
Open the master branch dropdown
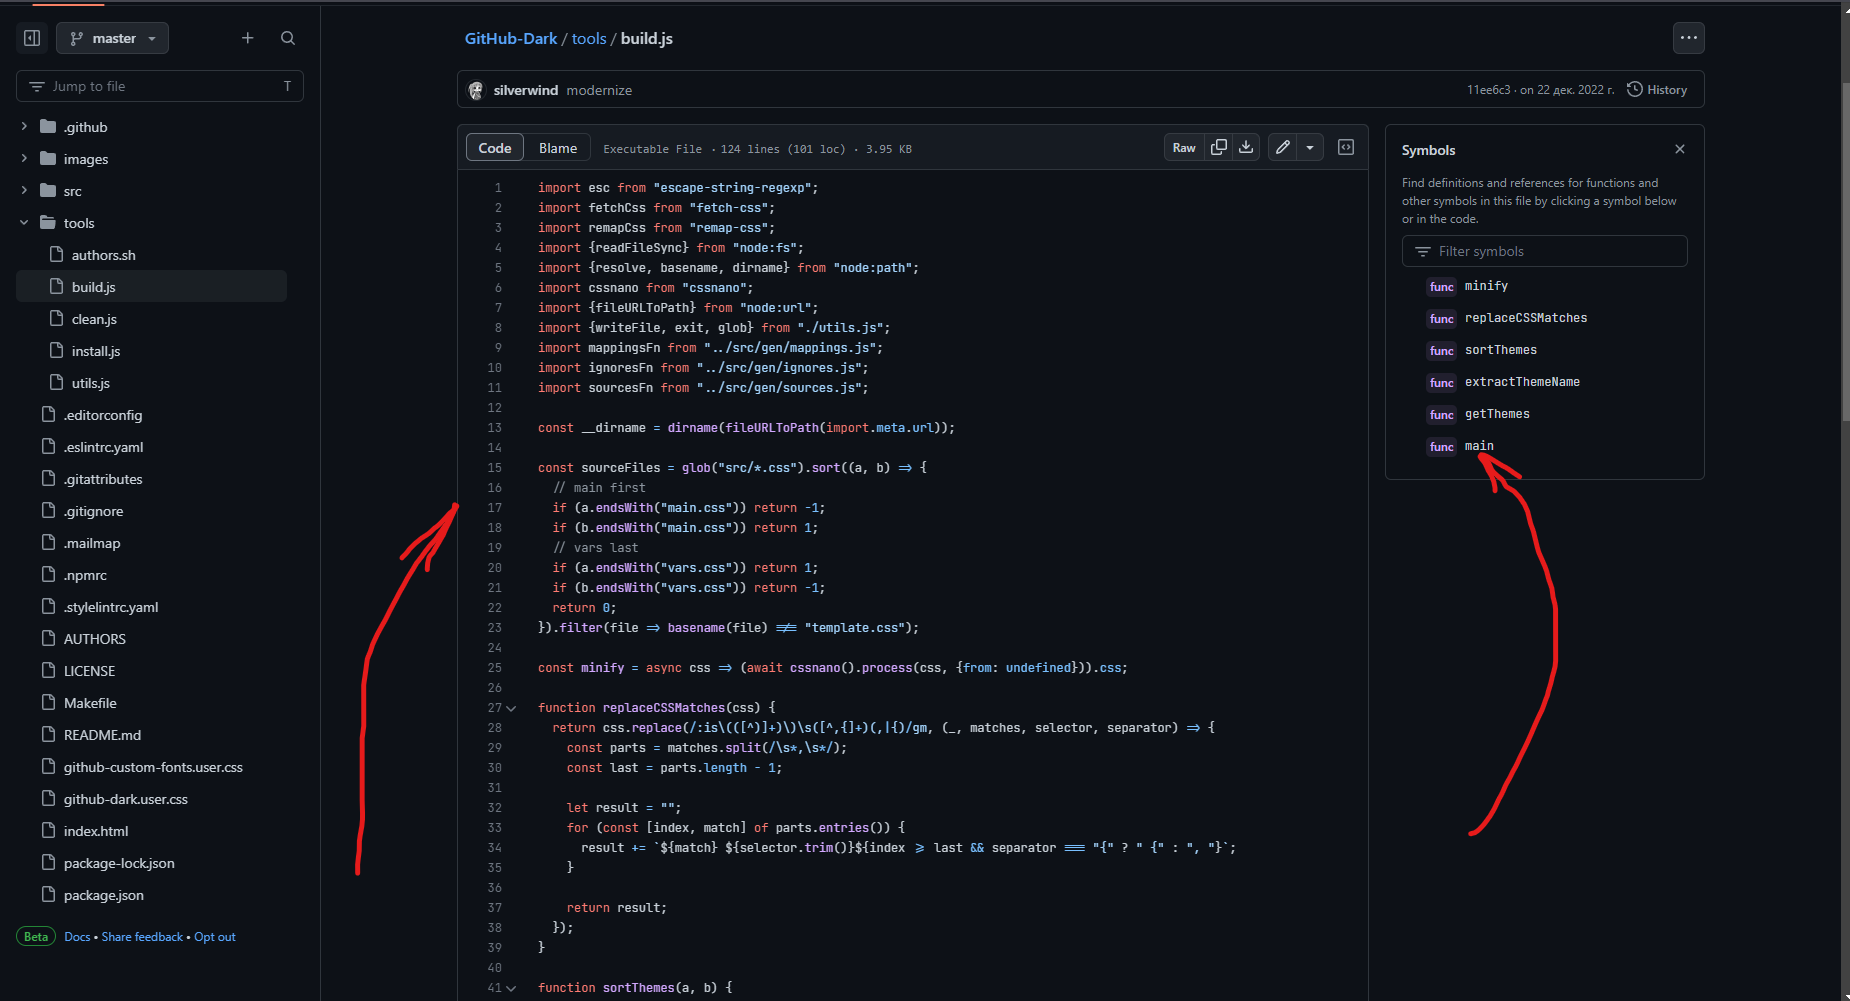(x=113, y=38)
